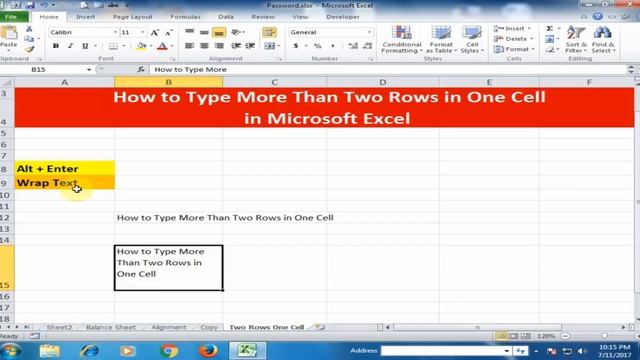The width and height of the screenshot is (640, 360).
Task: Open the File tab
Action: coord(14,17)
